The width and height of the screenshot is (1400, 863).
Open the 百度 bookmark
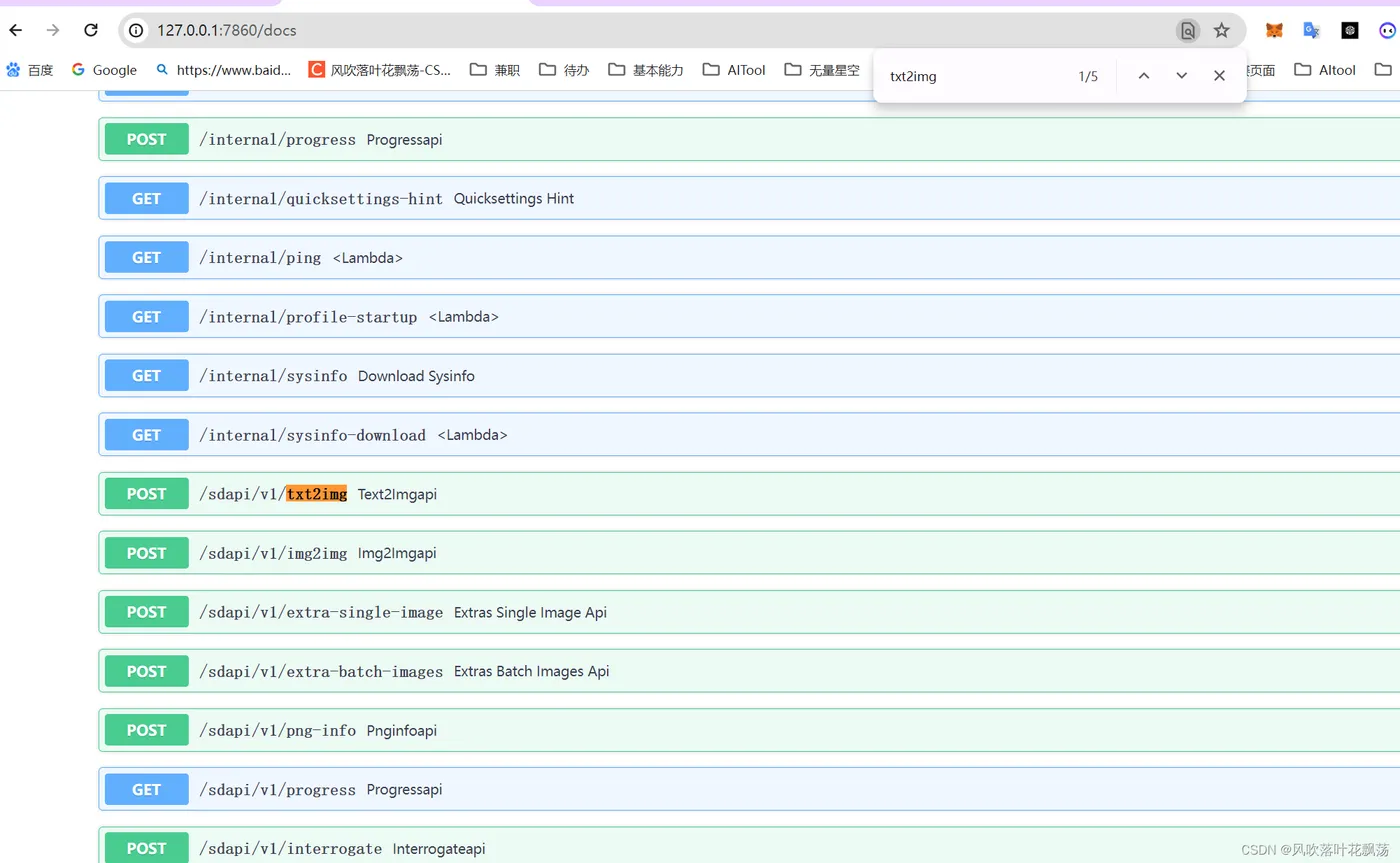pos(29,70)
